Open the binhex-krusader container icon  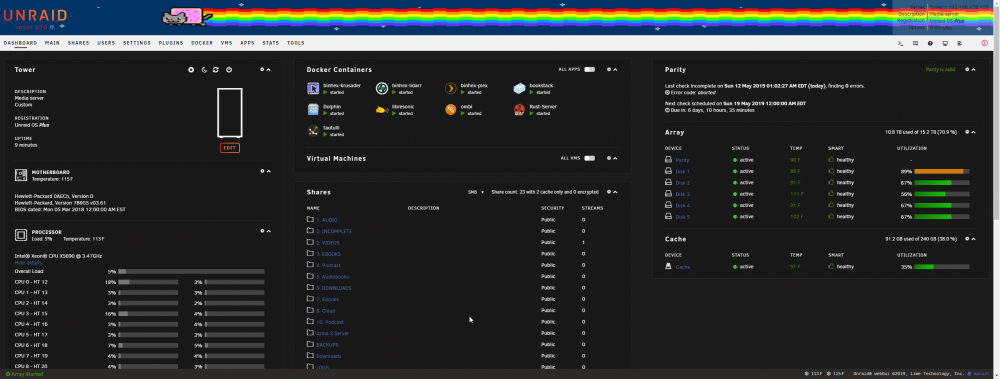point(312,88)
